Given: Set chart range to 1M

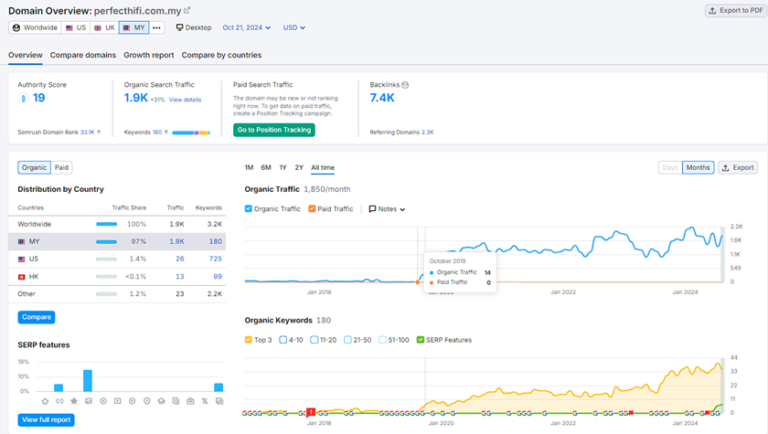Looking at the screenshot, I should (249, 168).
